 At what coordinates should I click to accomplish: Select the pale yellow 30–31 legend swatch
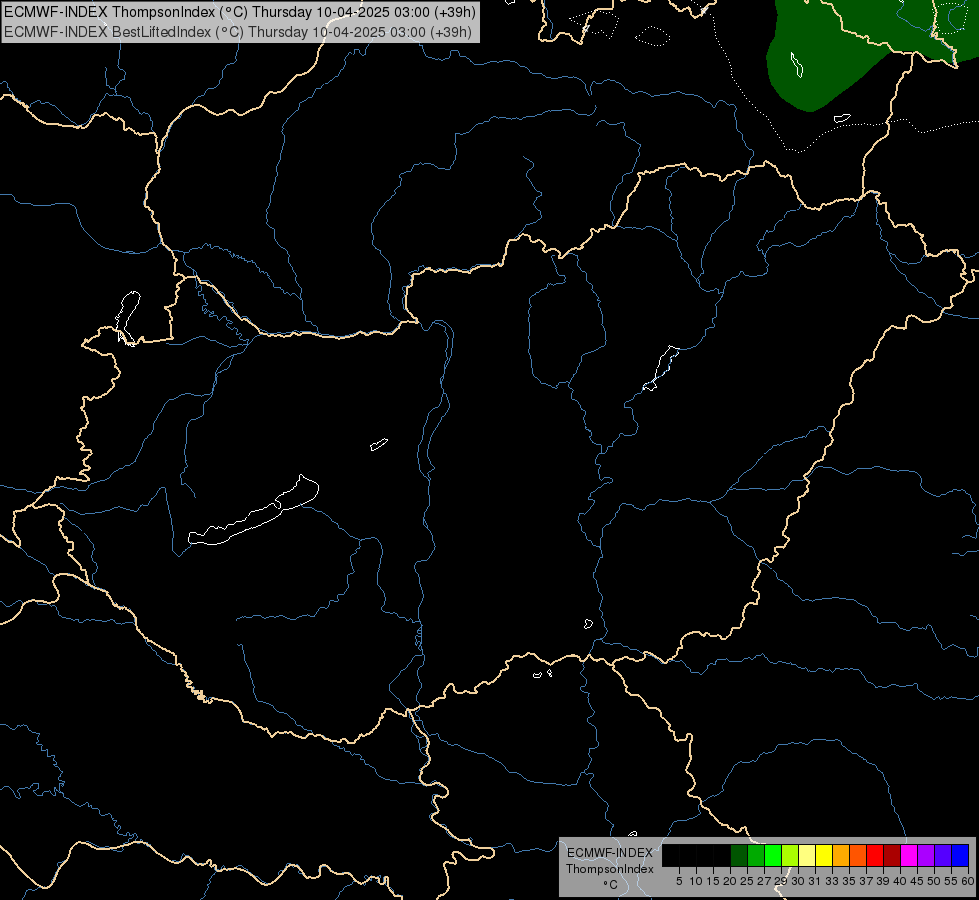tap(807, 855)
